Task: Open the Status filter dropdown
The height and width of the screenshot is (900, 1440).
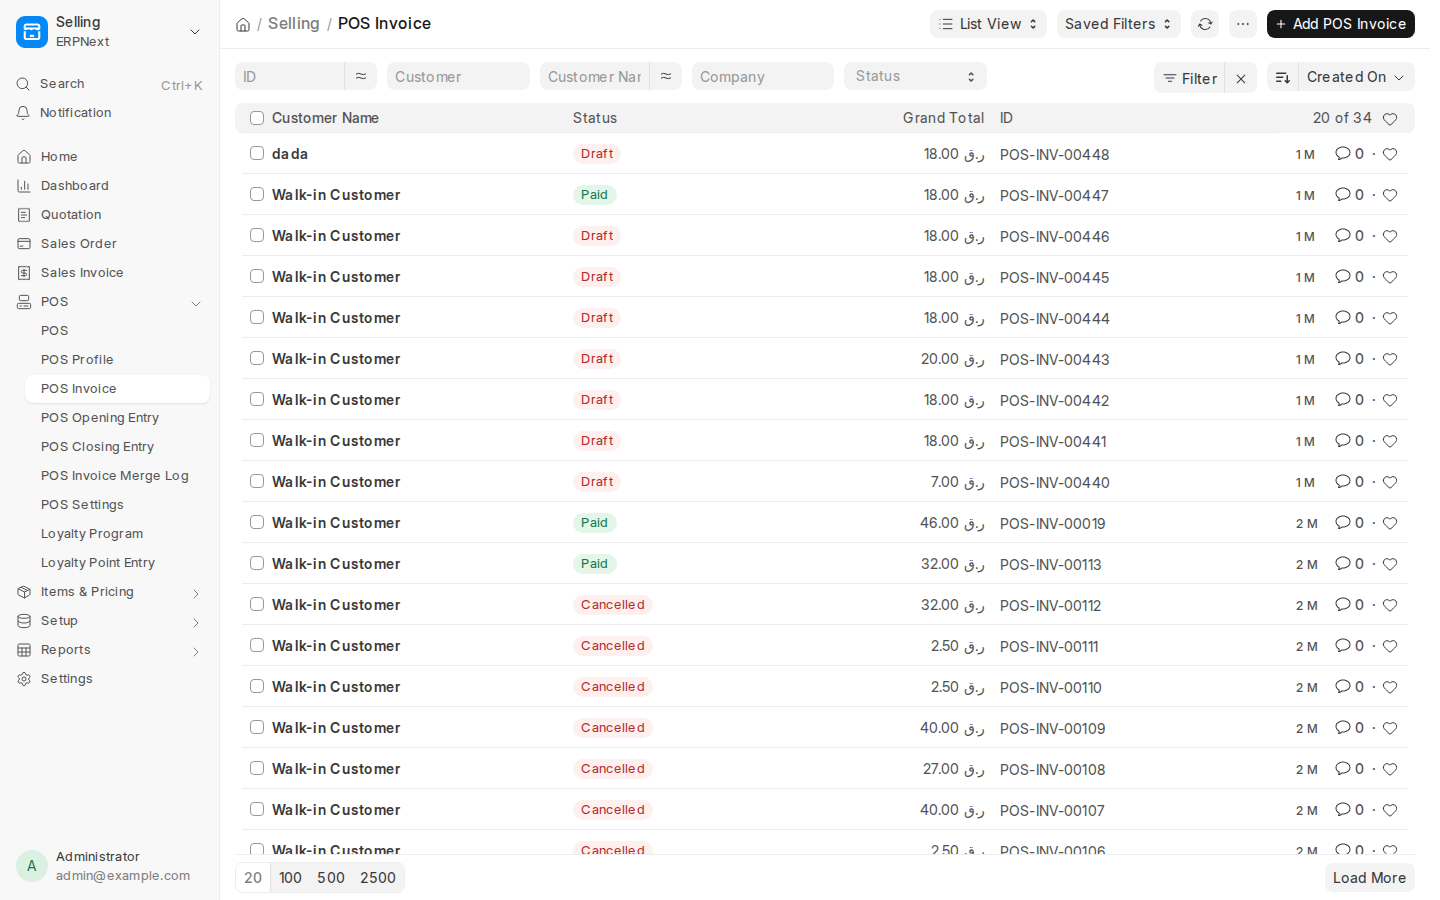Action: click(915, 76)
